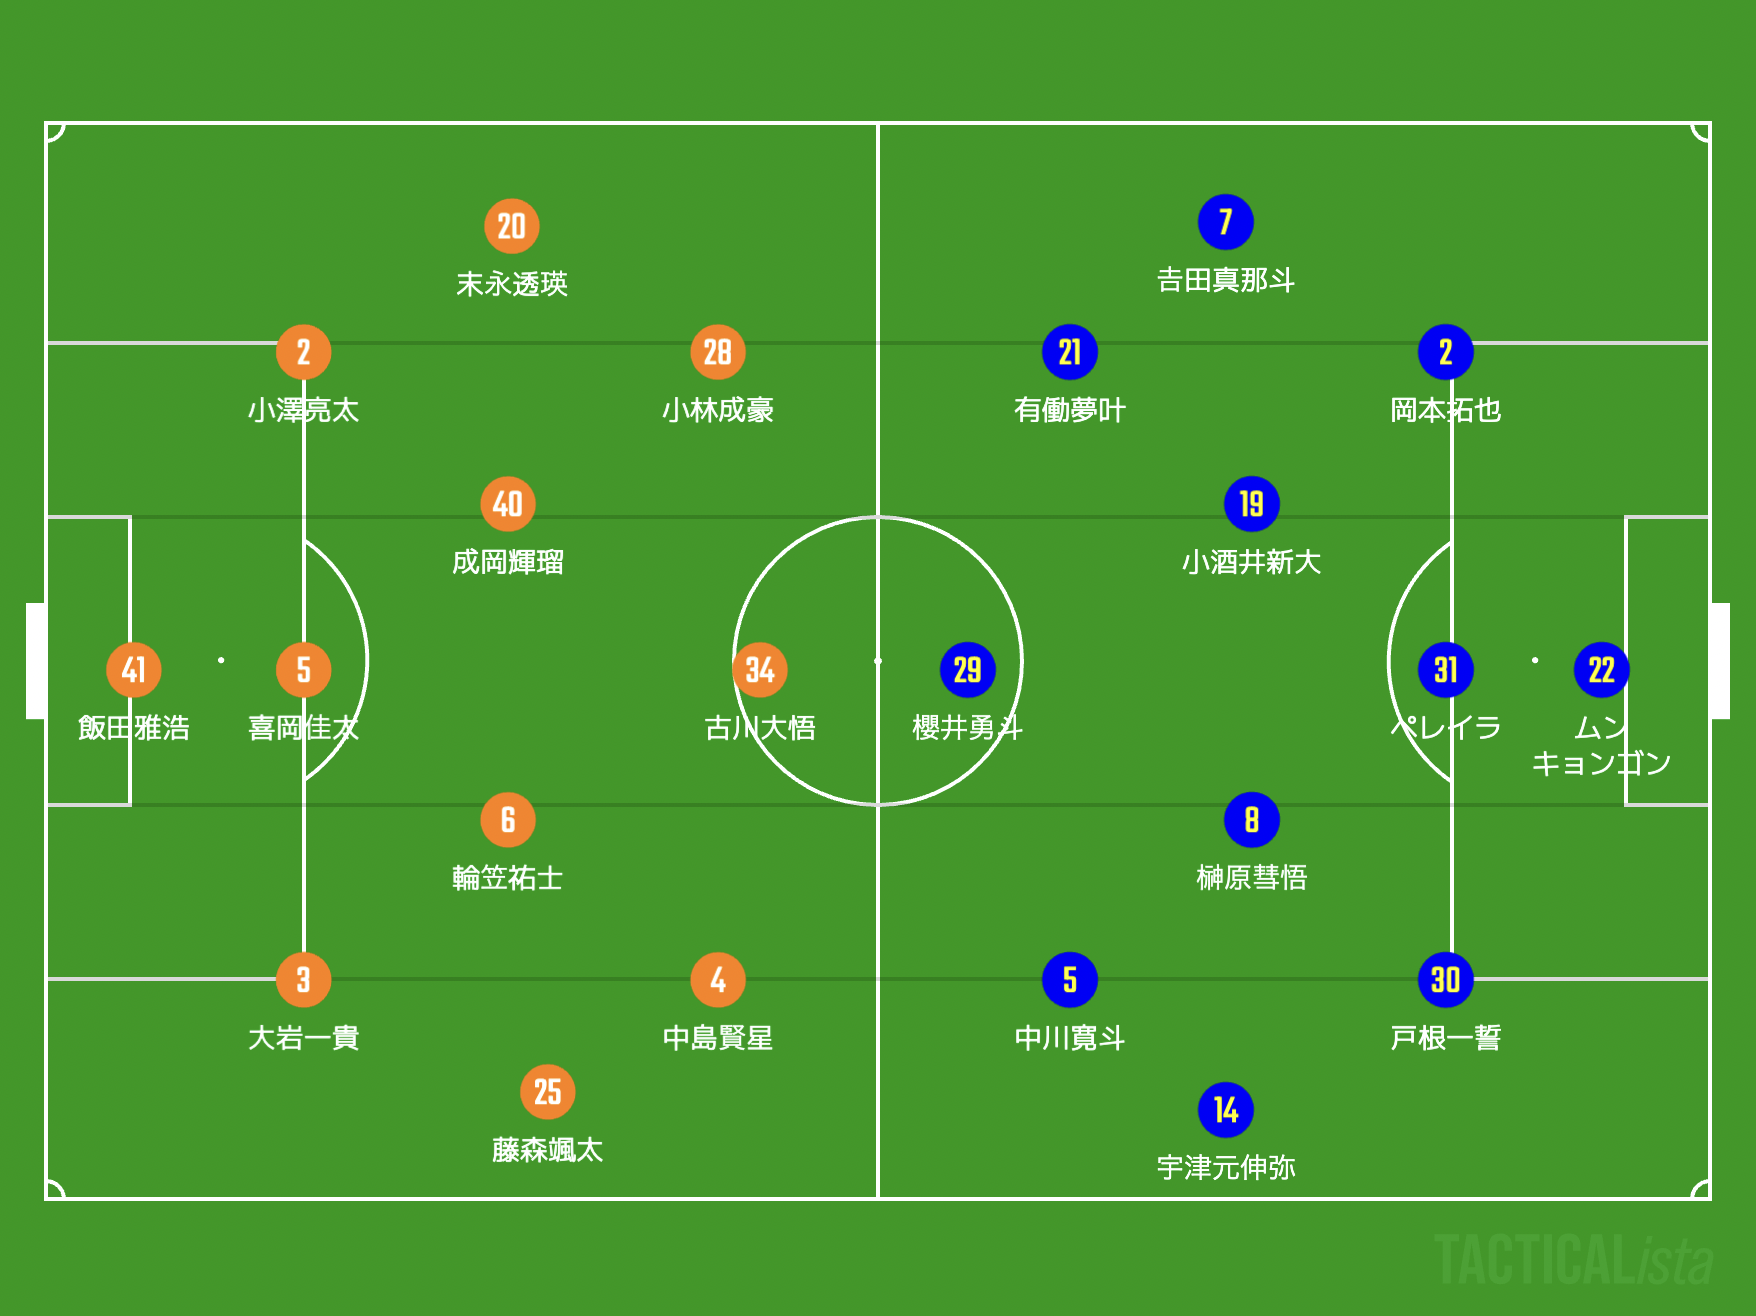Click the blue number 22 goalkeeper marker
This screenshot has width=1756, height=1316.
coord(1601,669)
